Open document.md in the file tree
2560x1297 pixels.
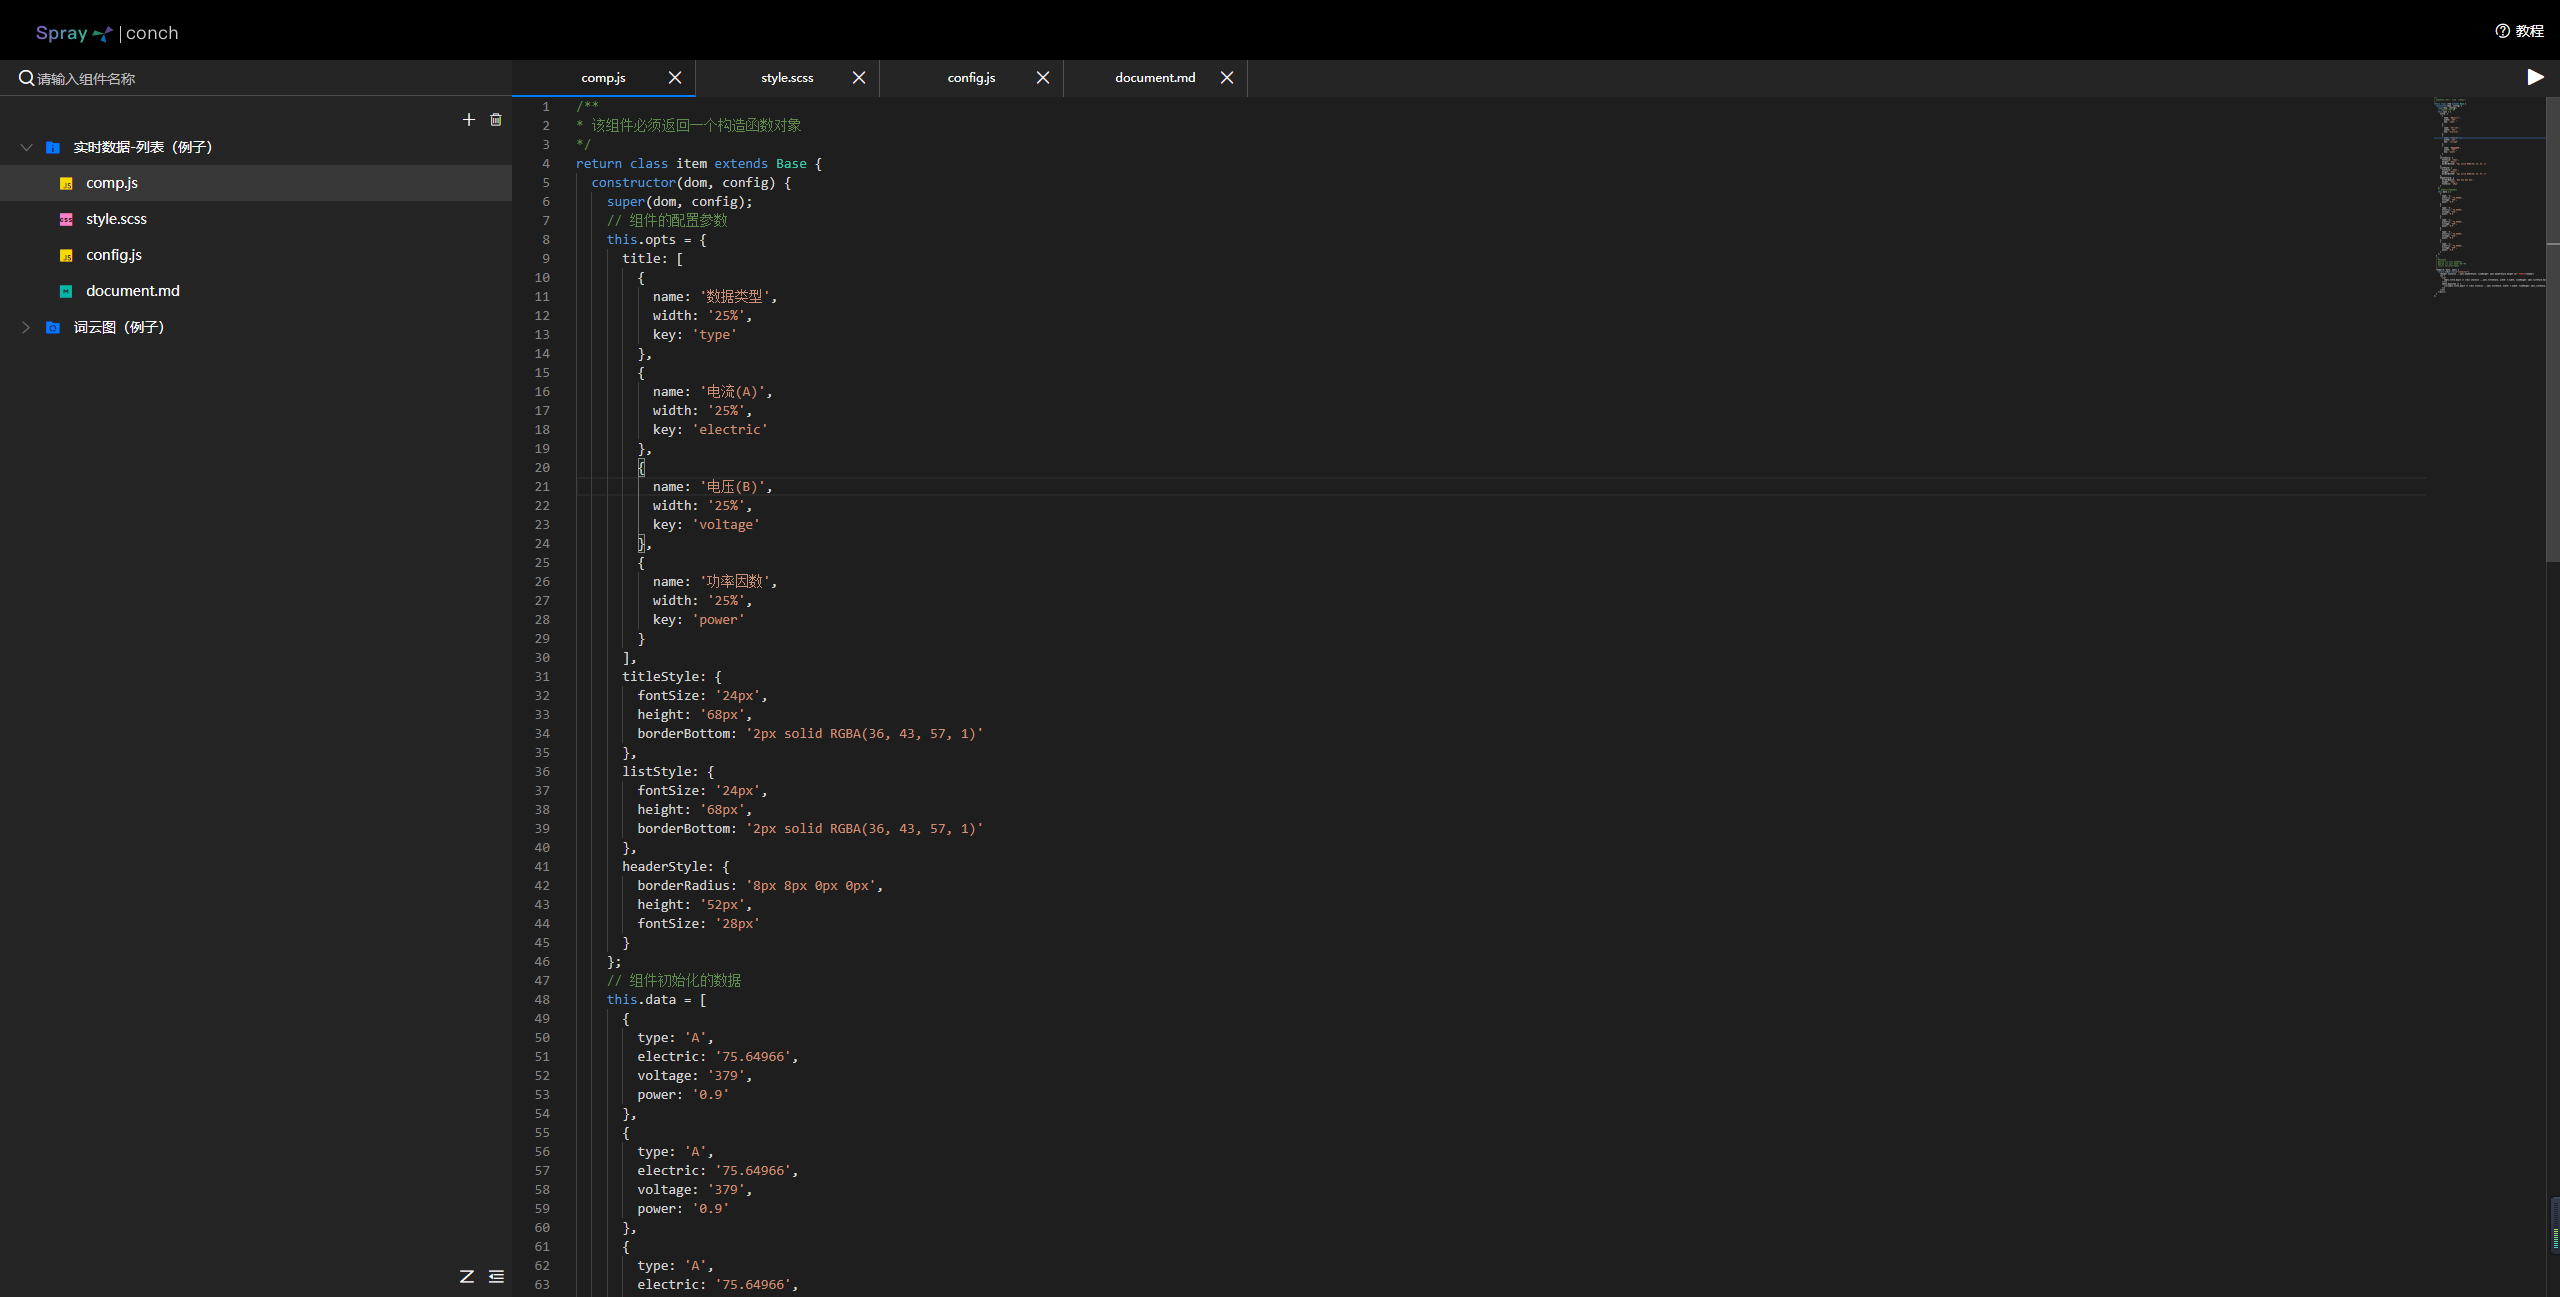click(133, 291)
